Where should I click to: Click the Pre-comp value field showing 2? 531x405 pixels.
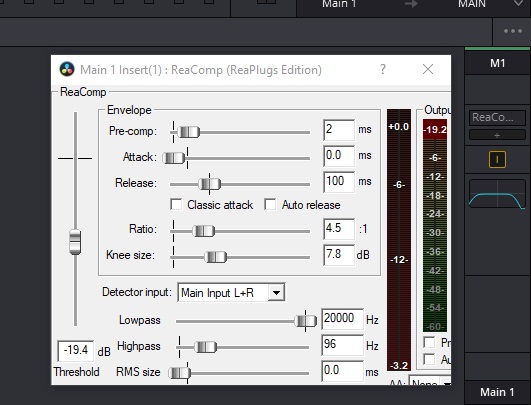[x=339, y=130]
